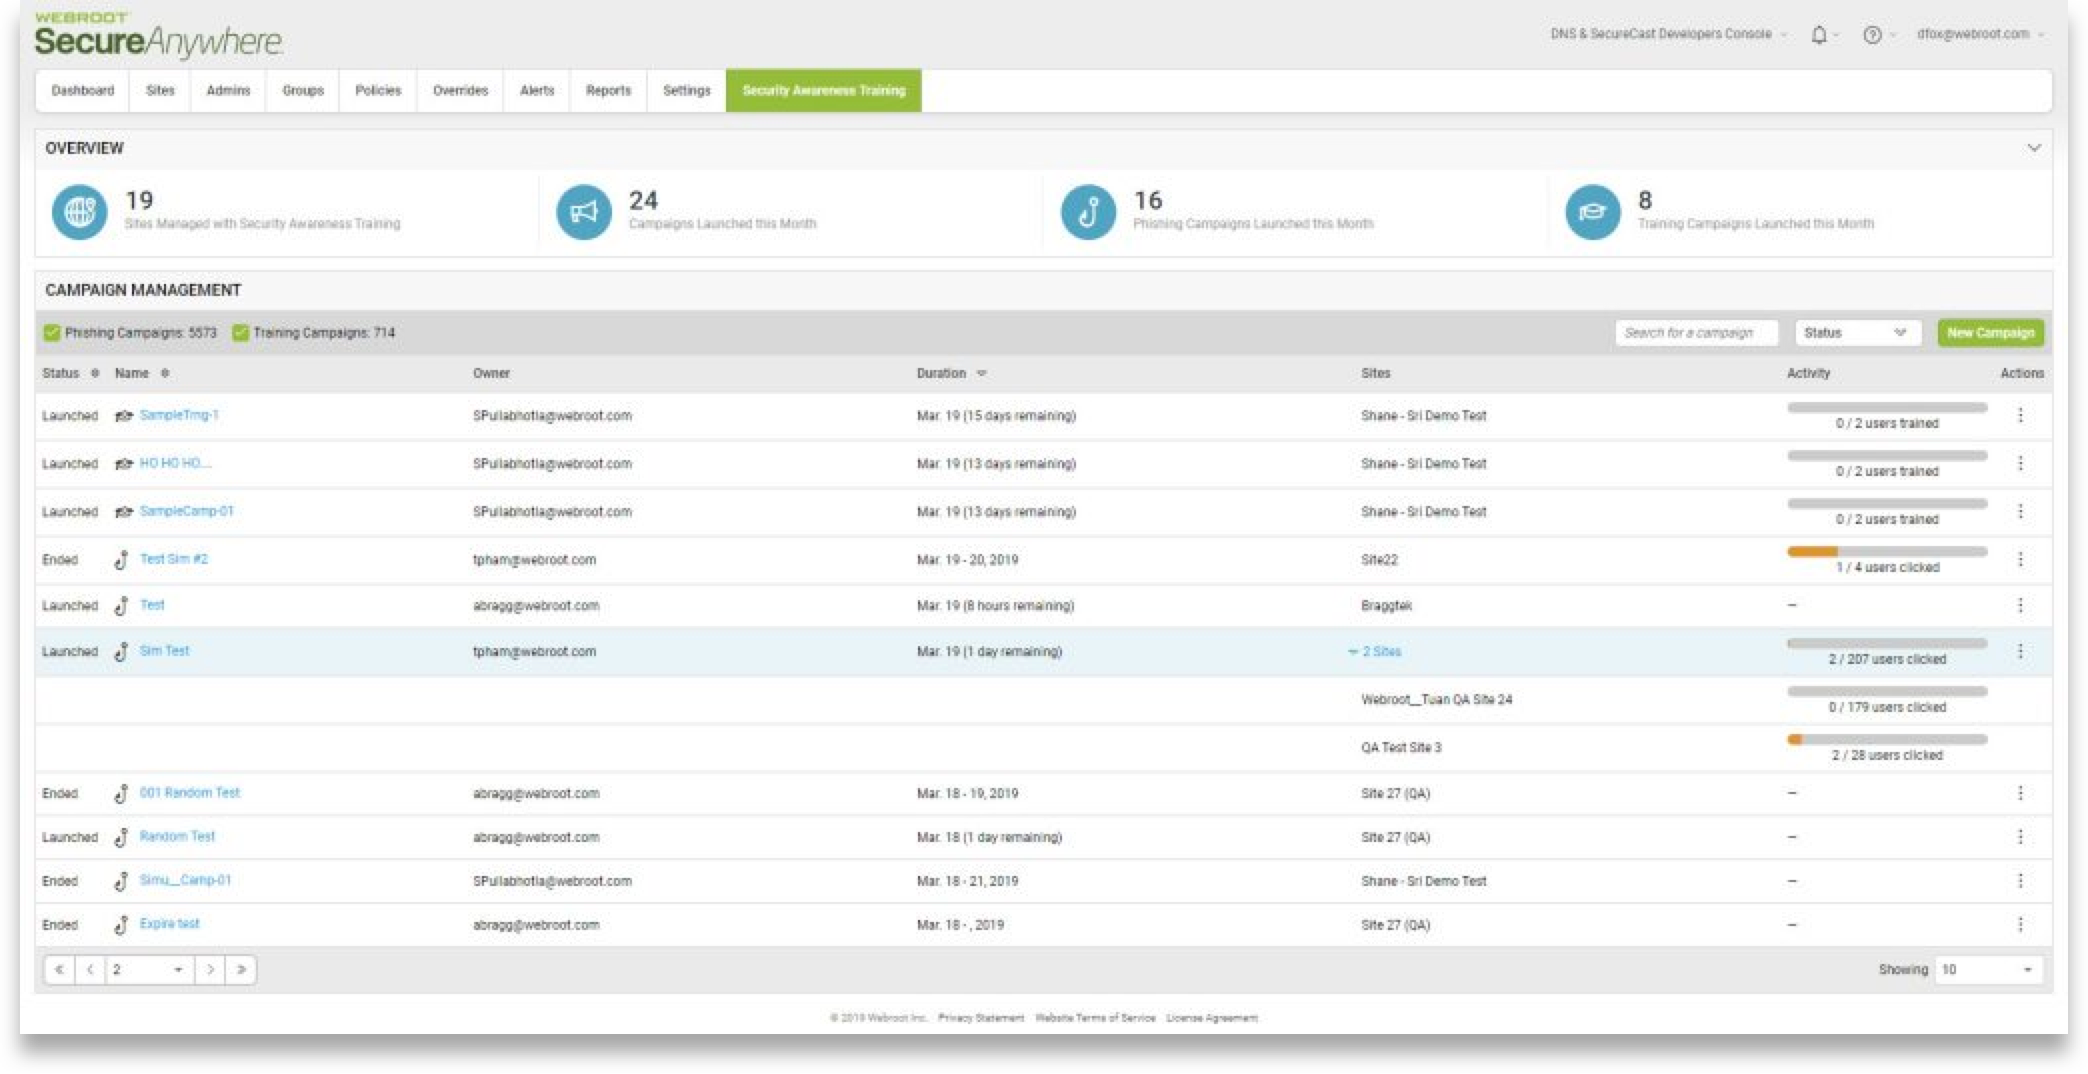The height and width of the screenshot is (1074, 2088).
Task: Open actions menu for Random Test row
Action: (2020, 837)
